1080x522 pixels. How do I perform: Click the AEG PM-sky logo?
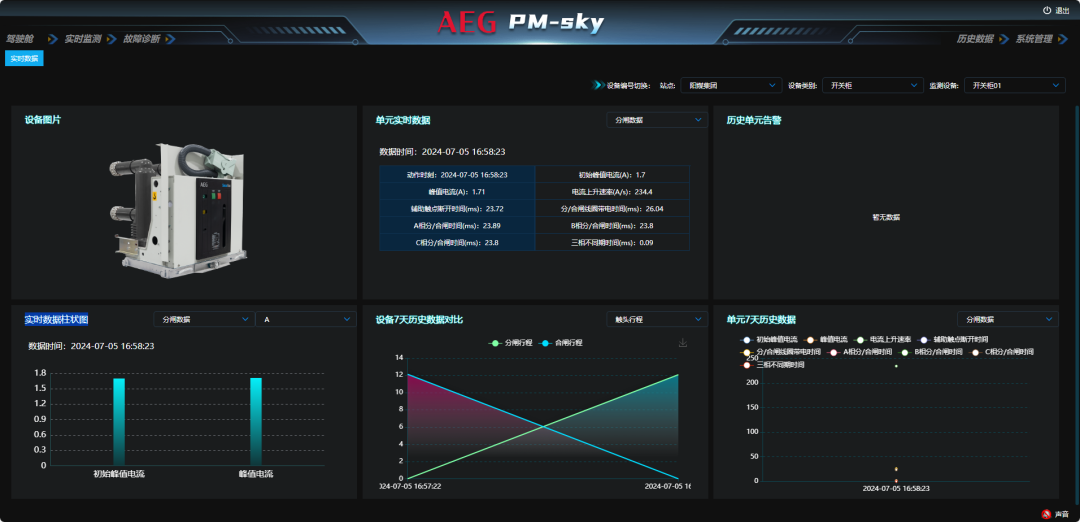point(521,23)
